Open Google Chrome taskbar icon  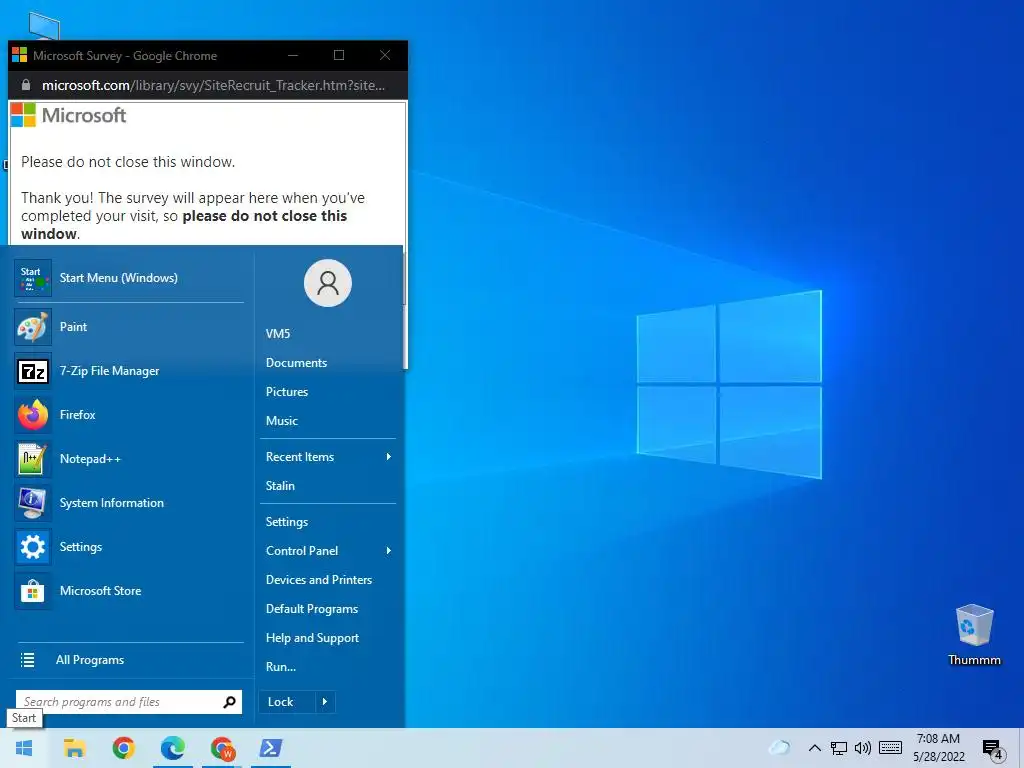click(123, 748)
